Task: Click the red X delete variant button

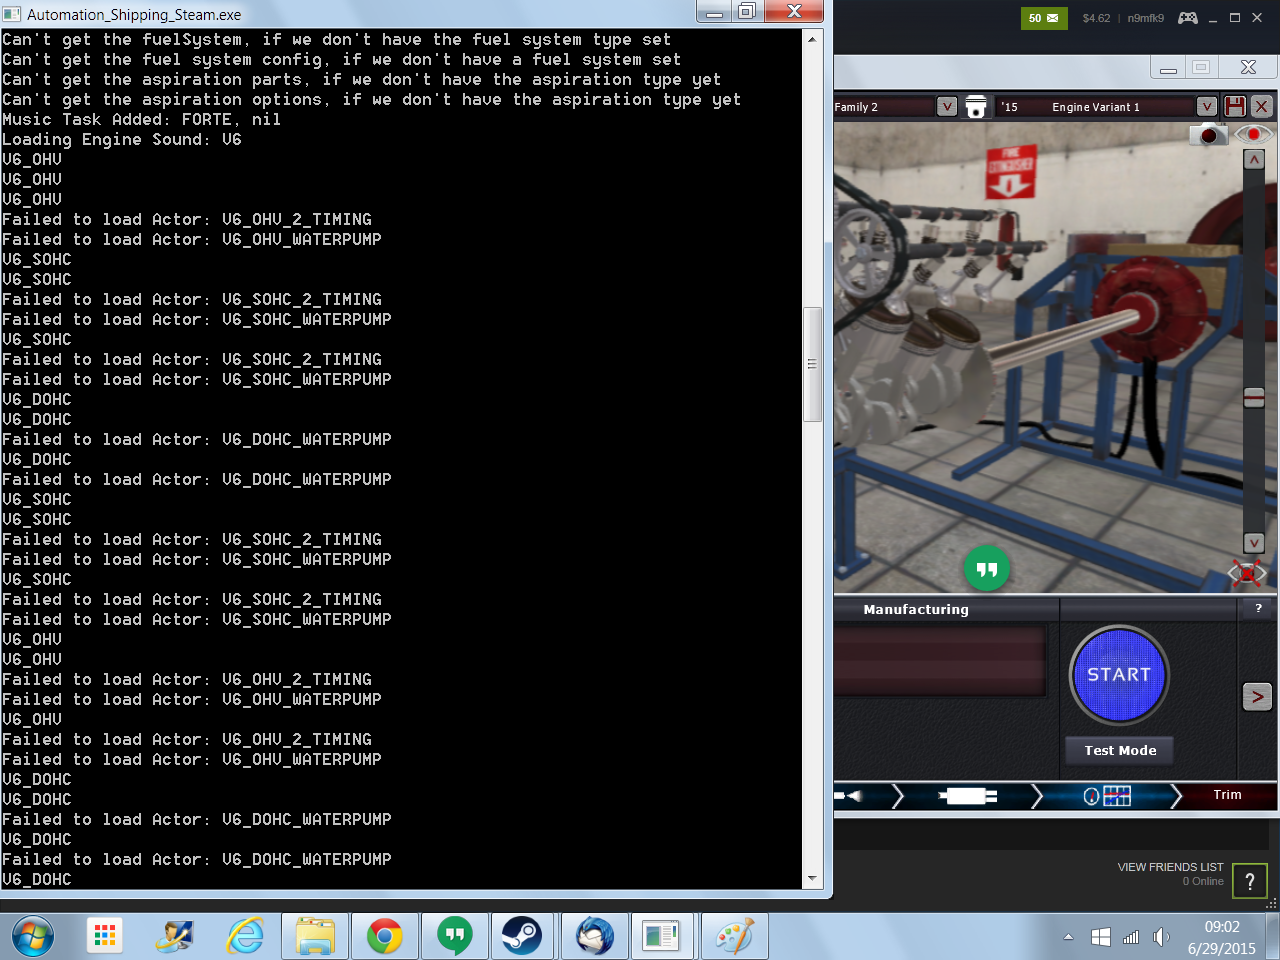Action: [x=1262, y=106]
